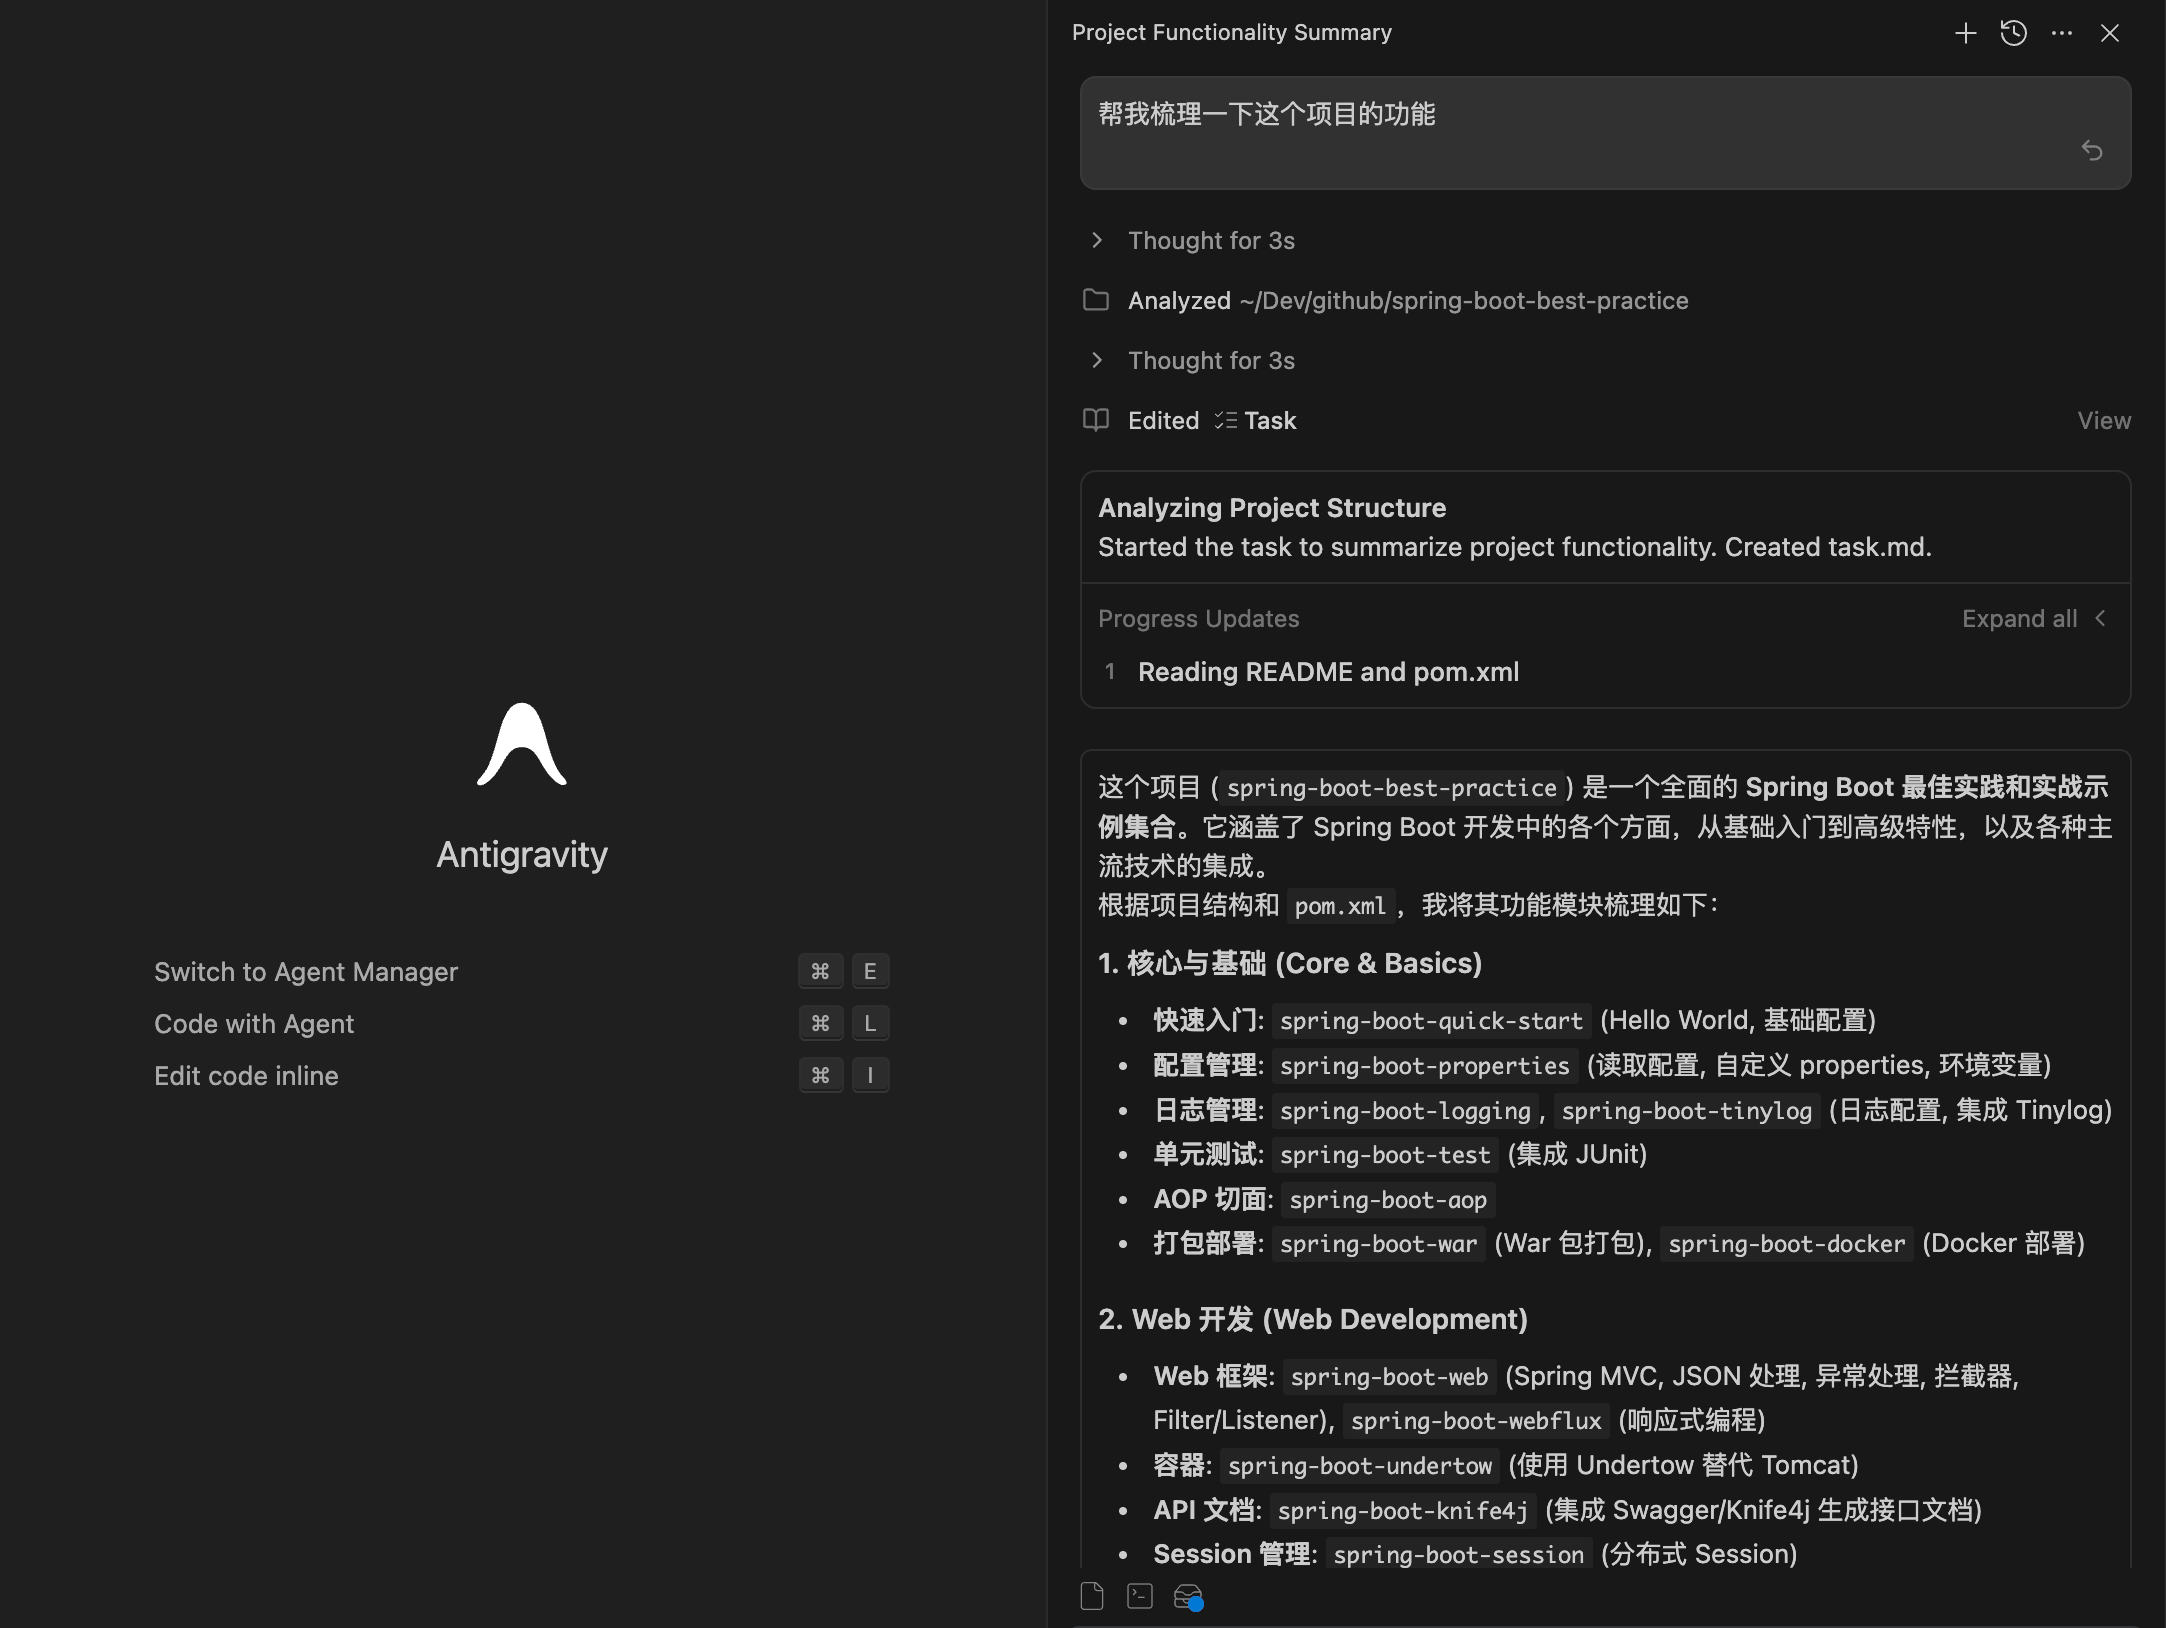Expand step Reading README and pom.xml
This screenshot has width=2166, height=1628.
tap(1327, 672)
